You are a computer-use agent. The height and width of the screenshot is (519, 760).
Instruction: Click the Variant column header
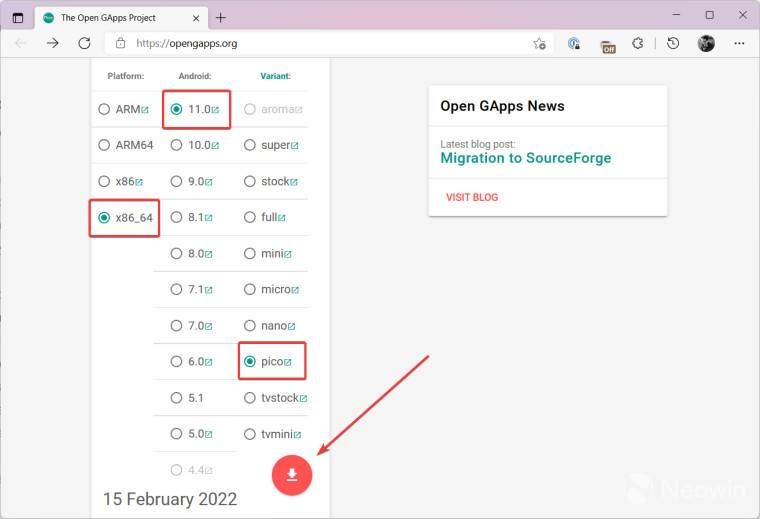(275, 76)
